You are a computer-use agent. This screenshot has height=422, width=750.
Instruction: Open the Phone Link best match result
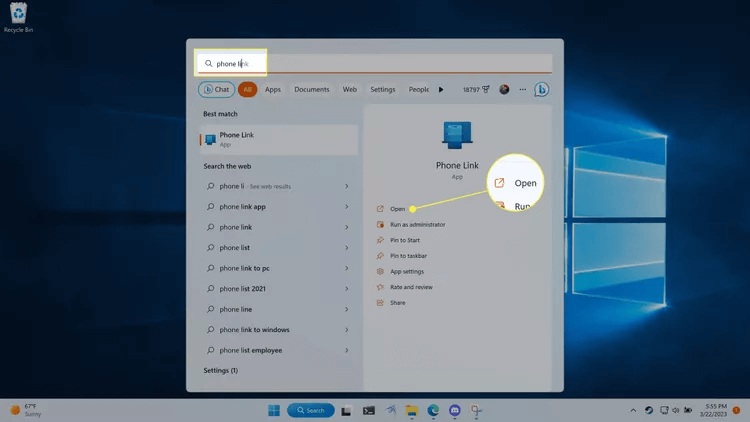click(279, 139)
